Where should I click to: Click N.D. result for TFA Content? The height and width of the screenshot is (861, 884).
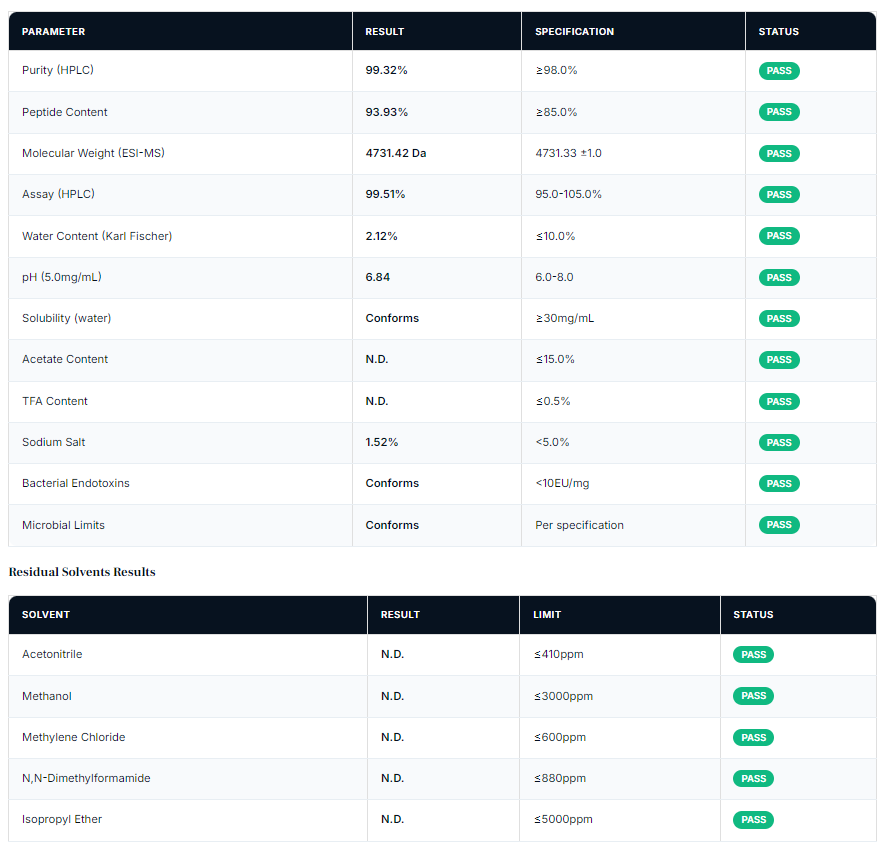coord(377,401)
